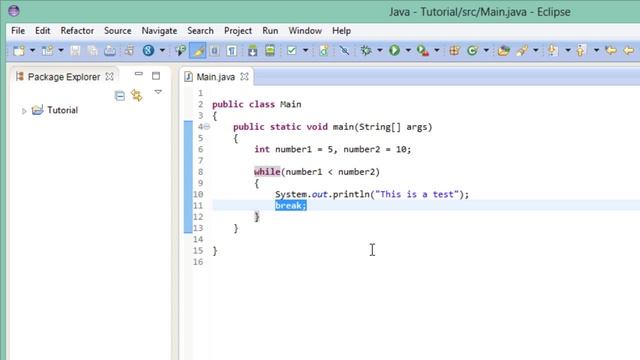Run the program with green play icon
The image size is (640, 360).
click(394, 51)
